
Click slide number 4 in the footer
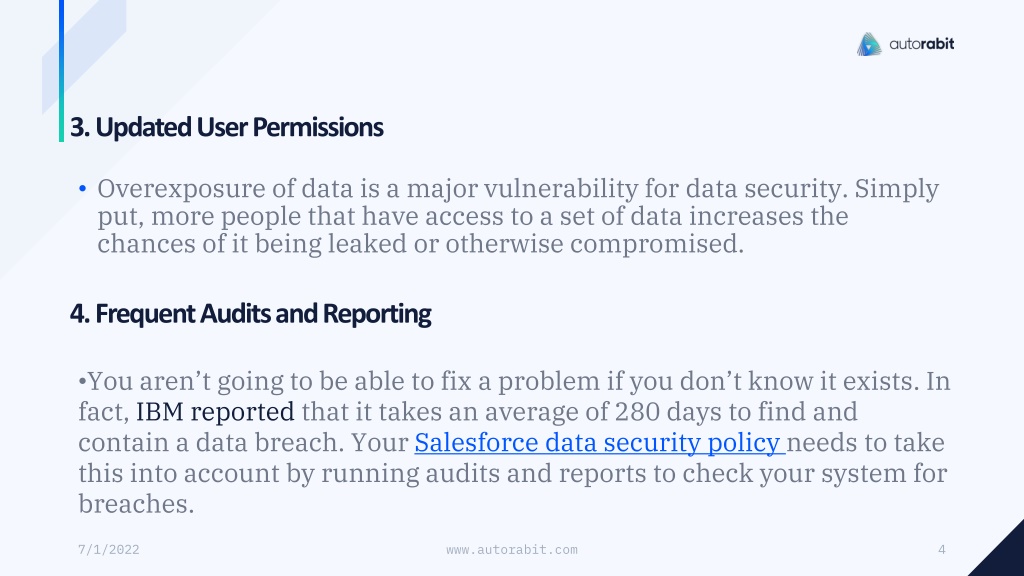pos(942,550)
